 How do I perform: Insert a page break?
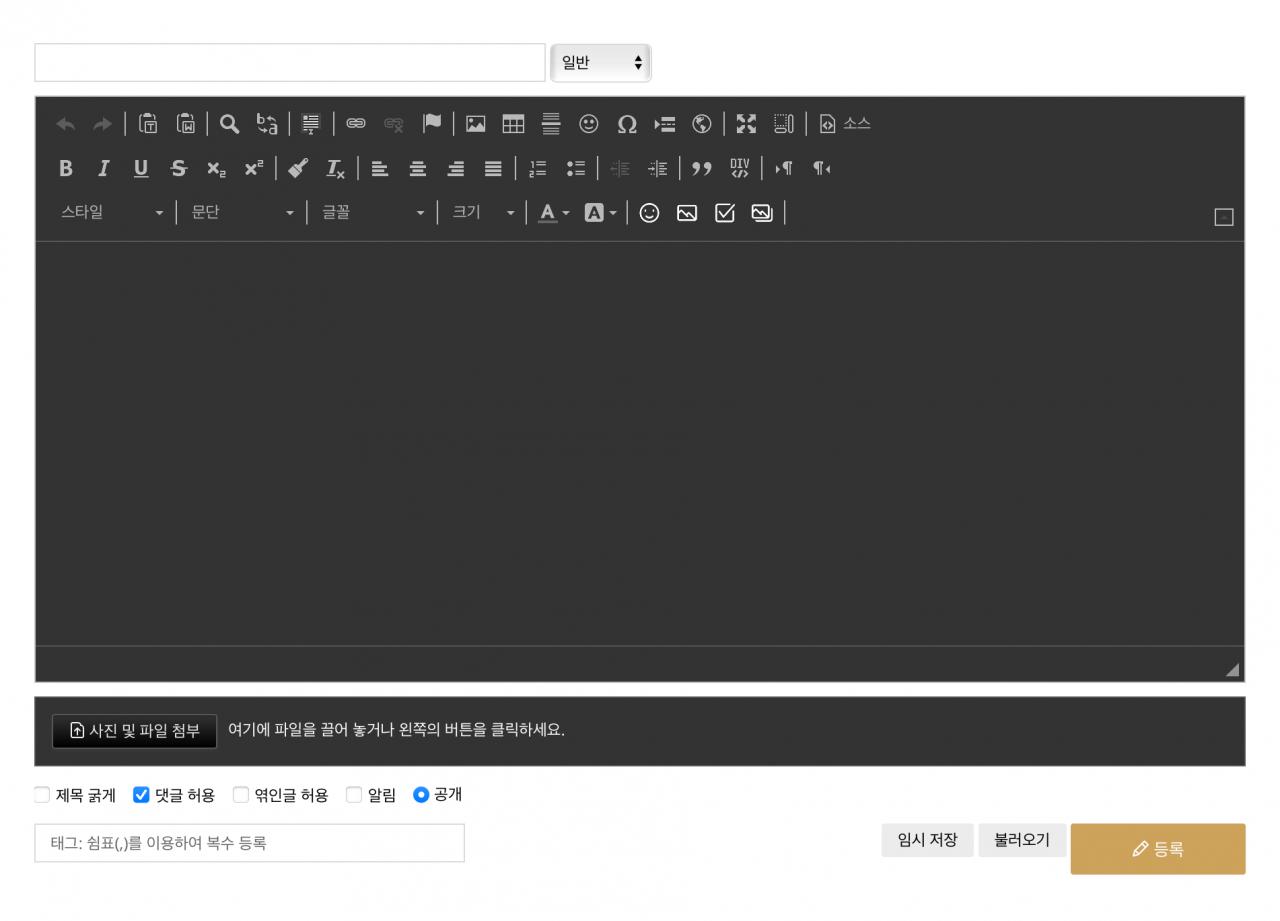(665, 124)
